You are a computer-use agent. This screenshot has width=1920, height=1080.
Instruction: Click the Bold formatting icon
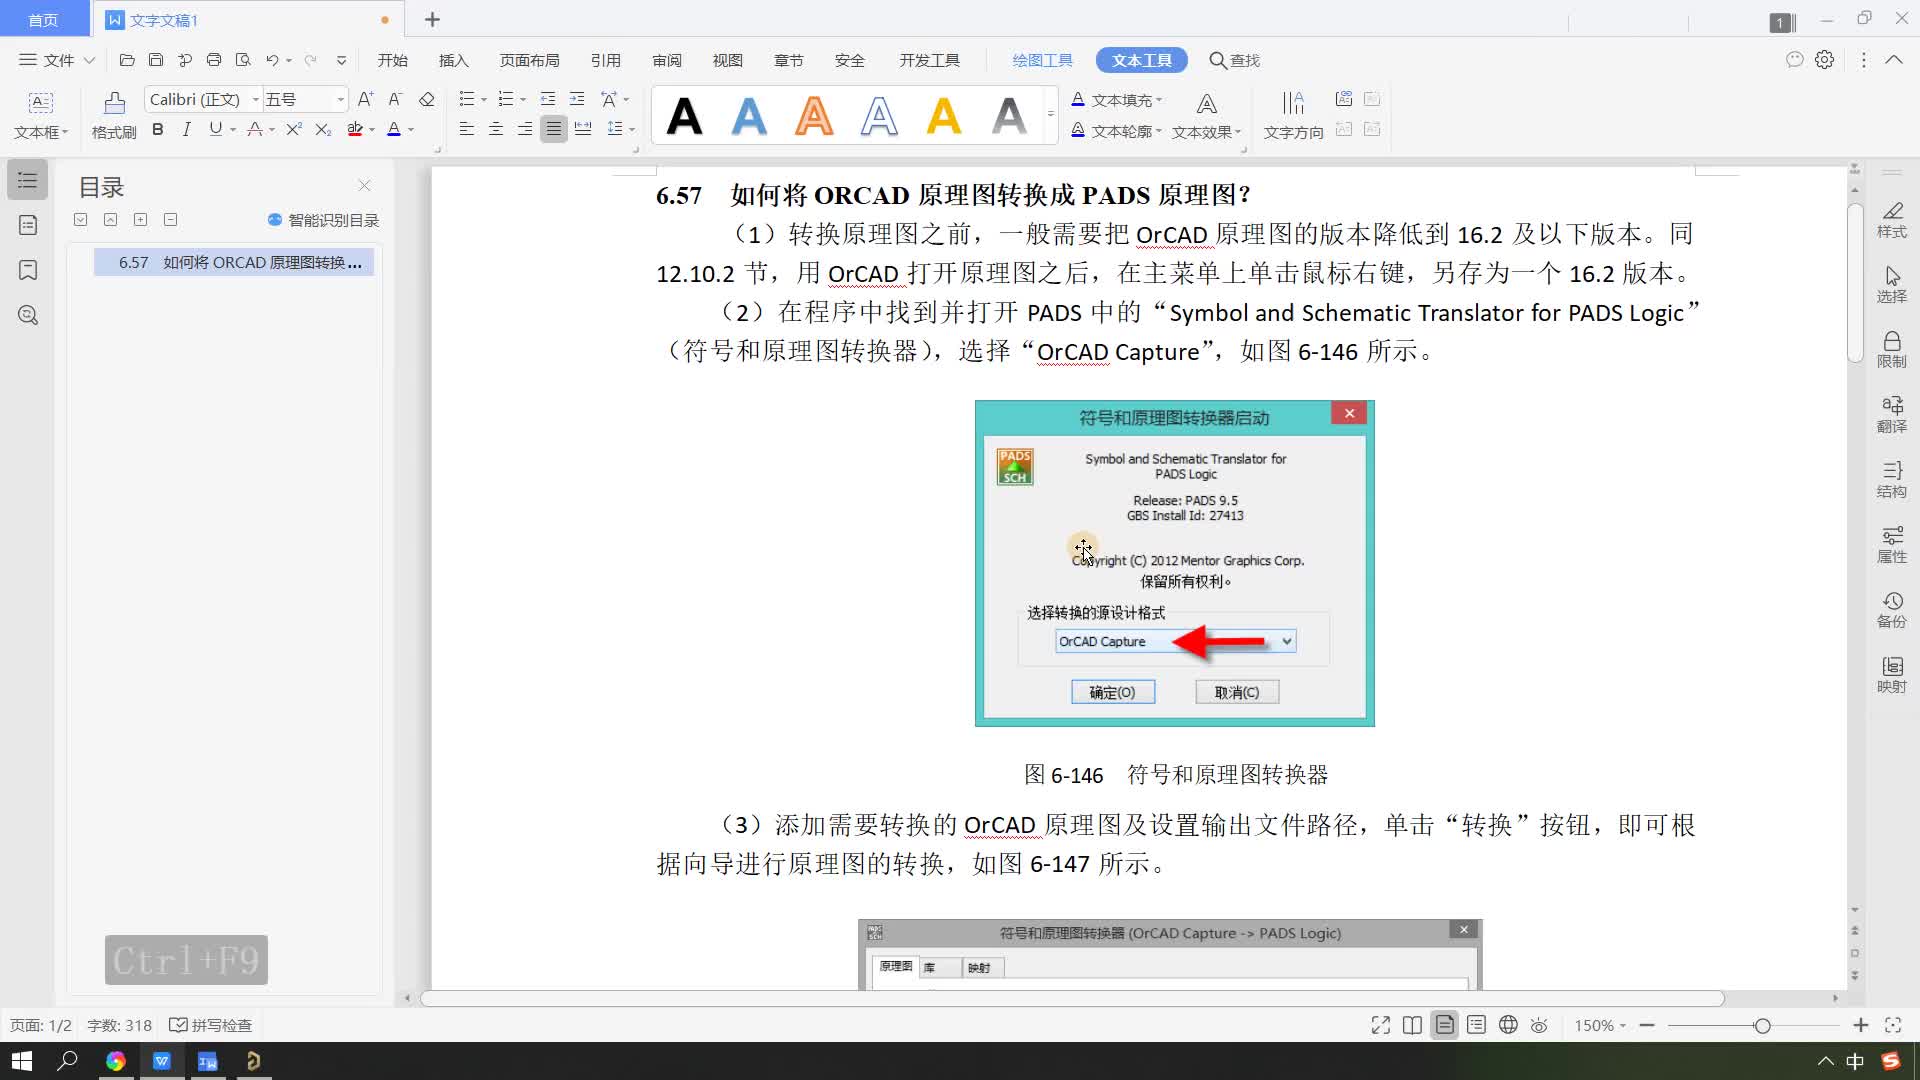pos(157,129)
